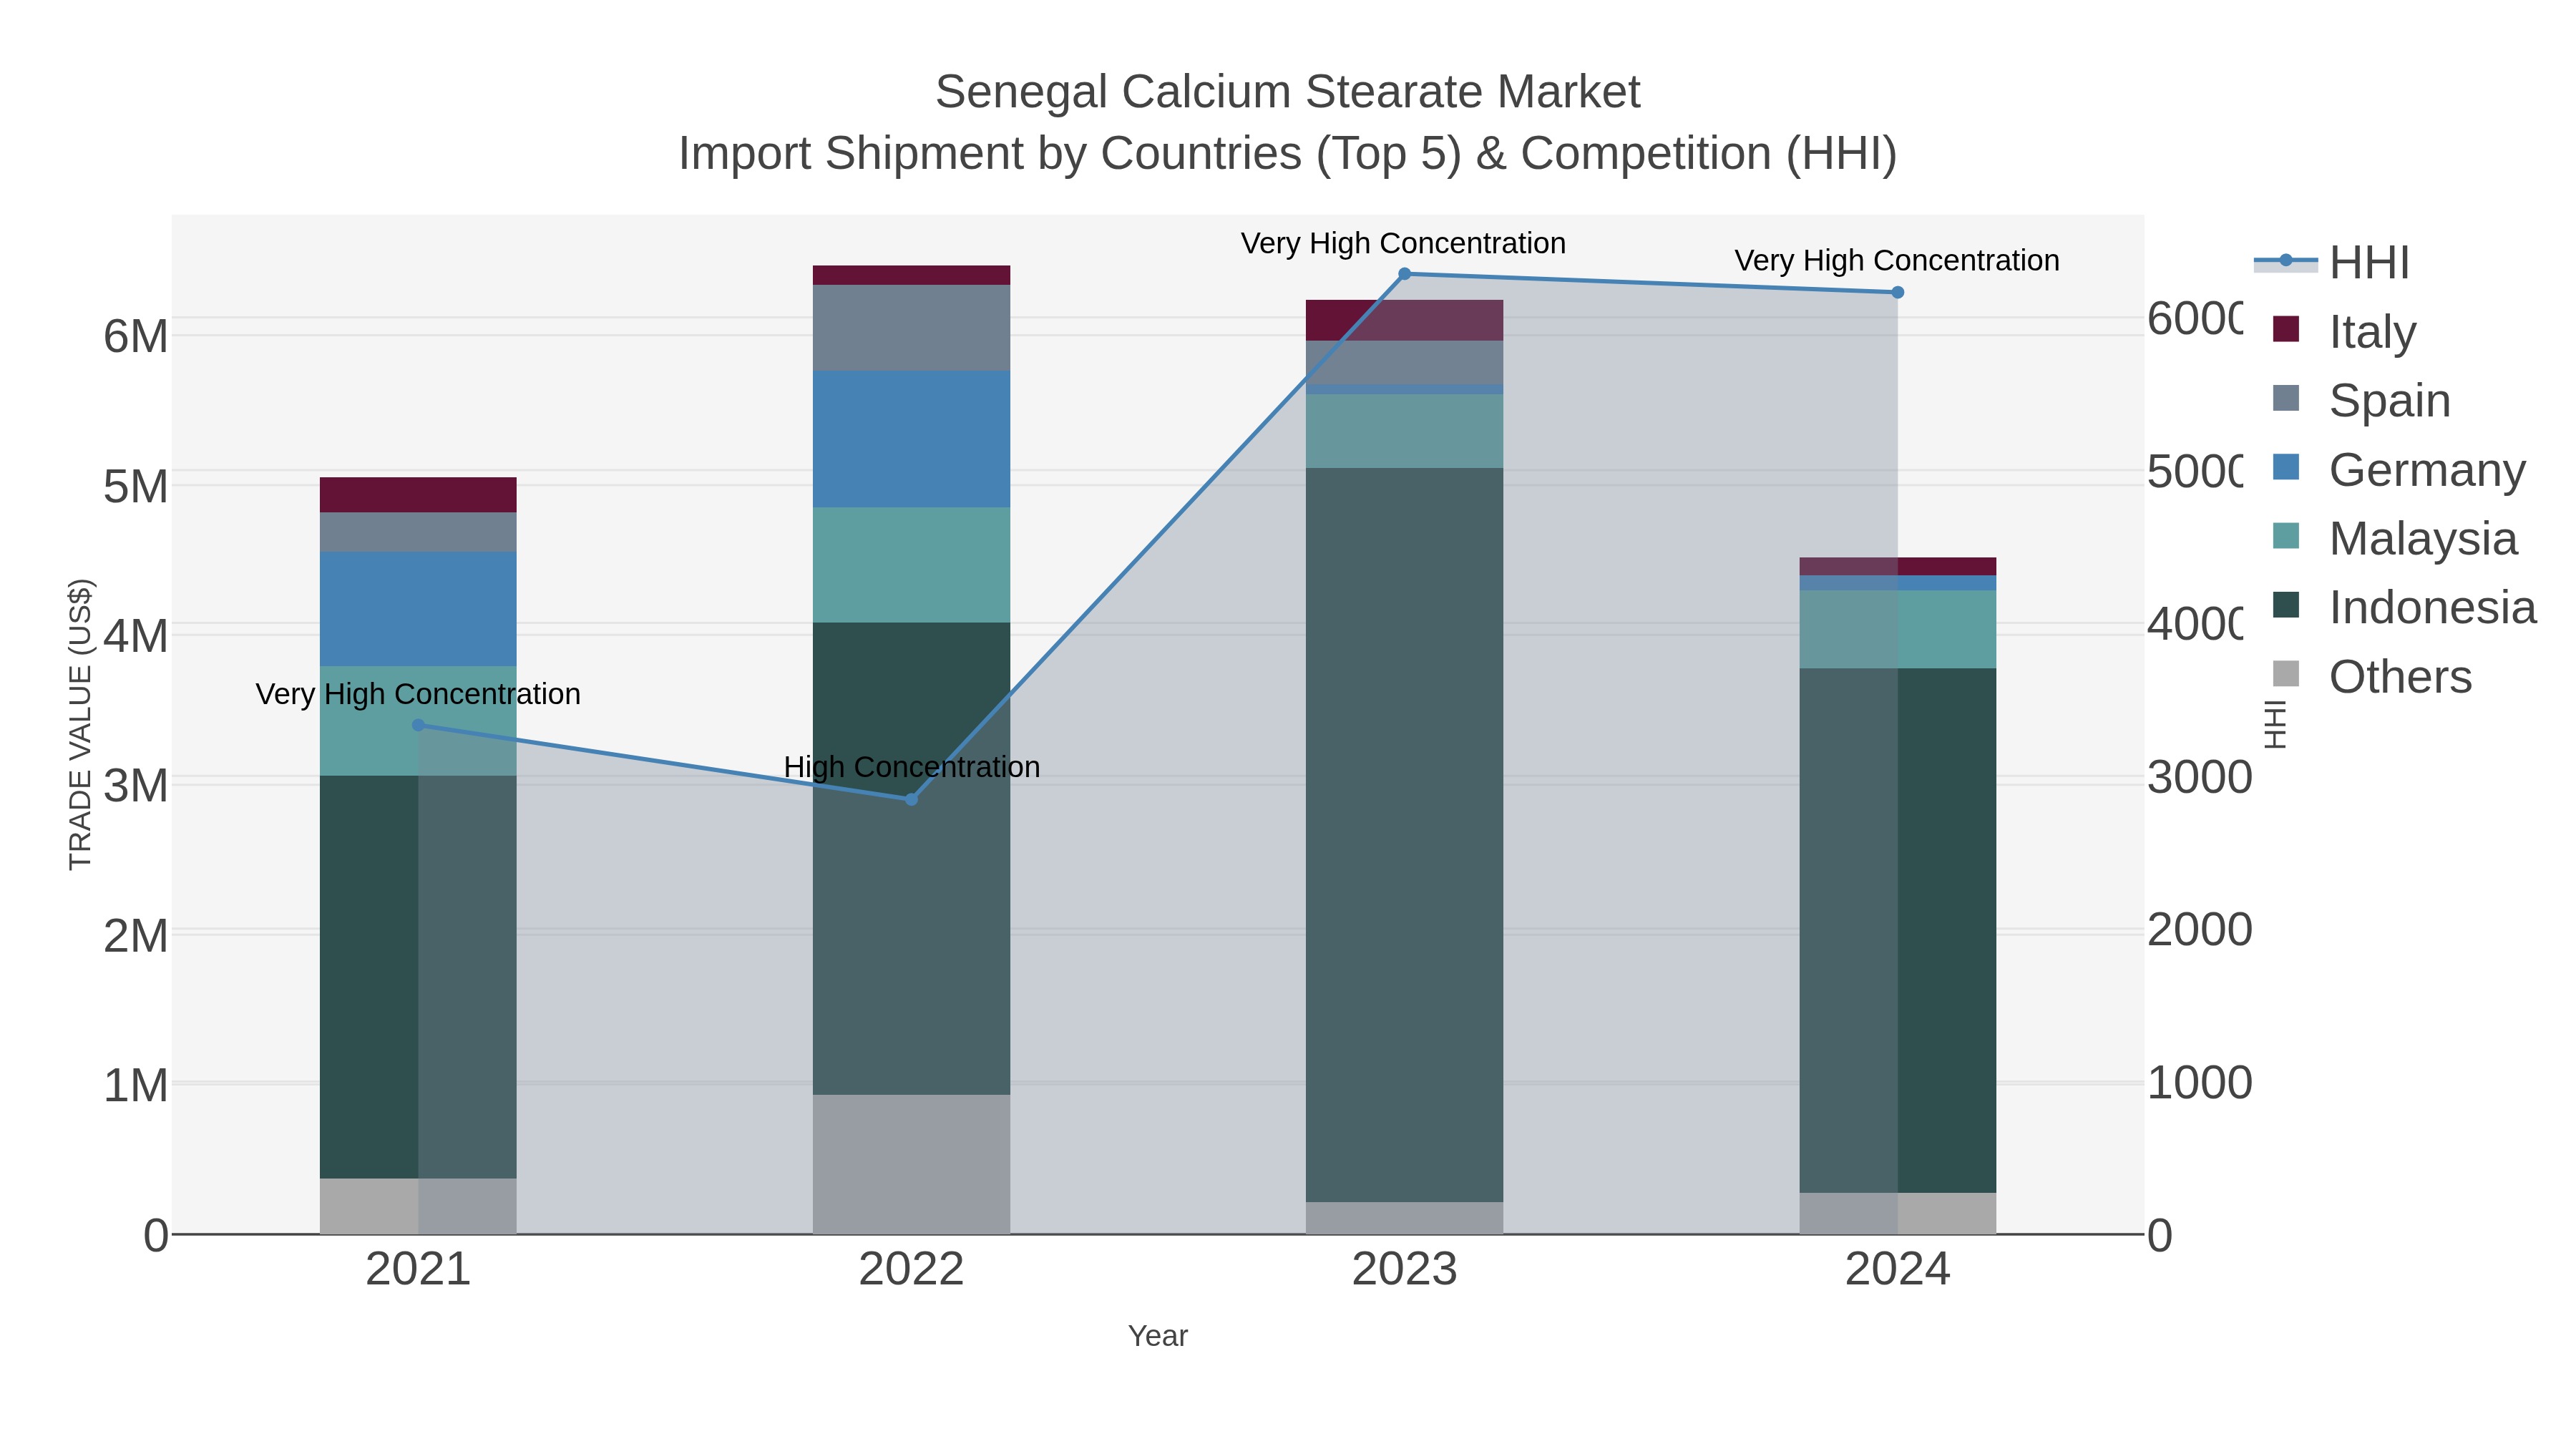Toggle the Italy legend entry
This screenshot has height=1449, width=2576.
click(x=2344, y=331)
